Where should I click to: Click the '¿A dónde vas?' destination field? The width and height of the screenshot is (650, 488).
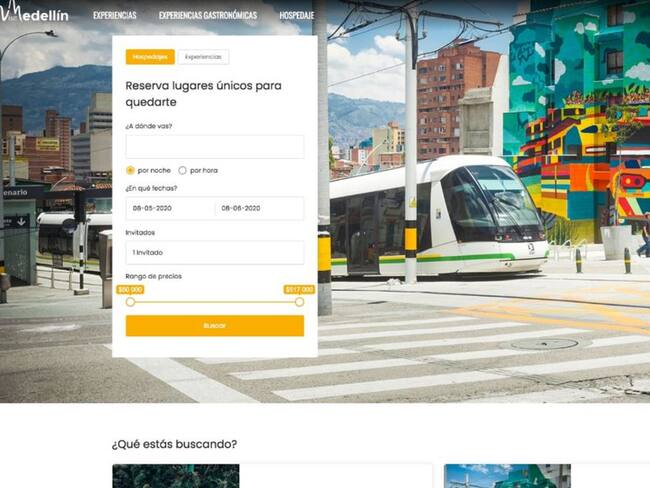tap(214, 147)
